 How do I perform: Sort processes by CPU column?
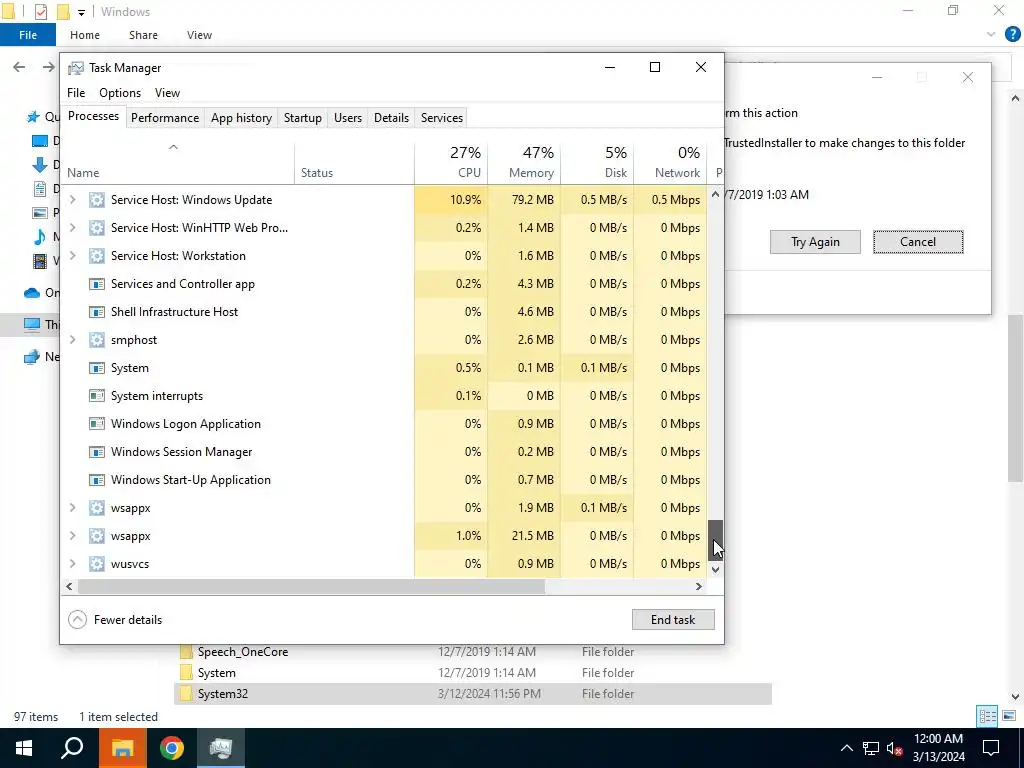click(451, 162)
